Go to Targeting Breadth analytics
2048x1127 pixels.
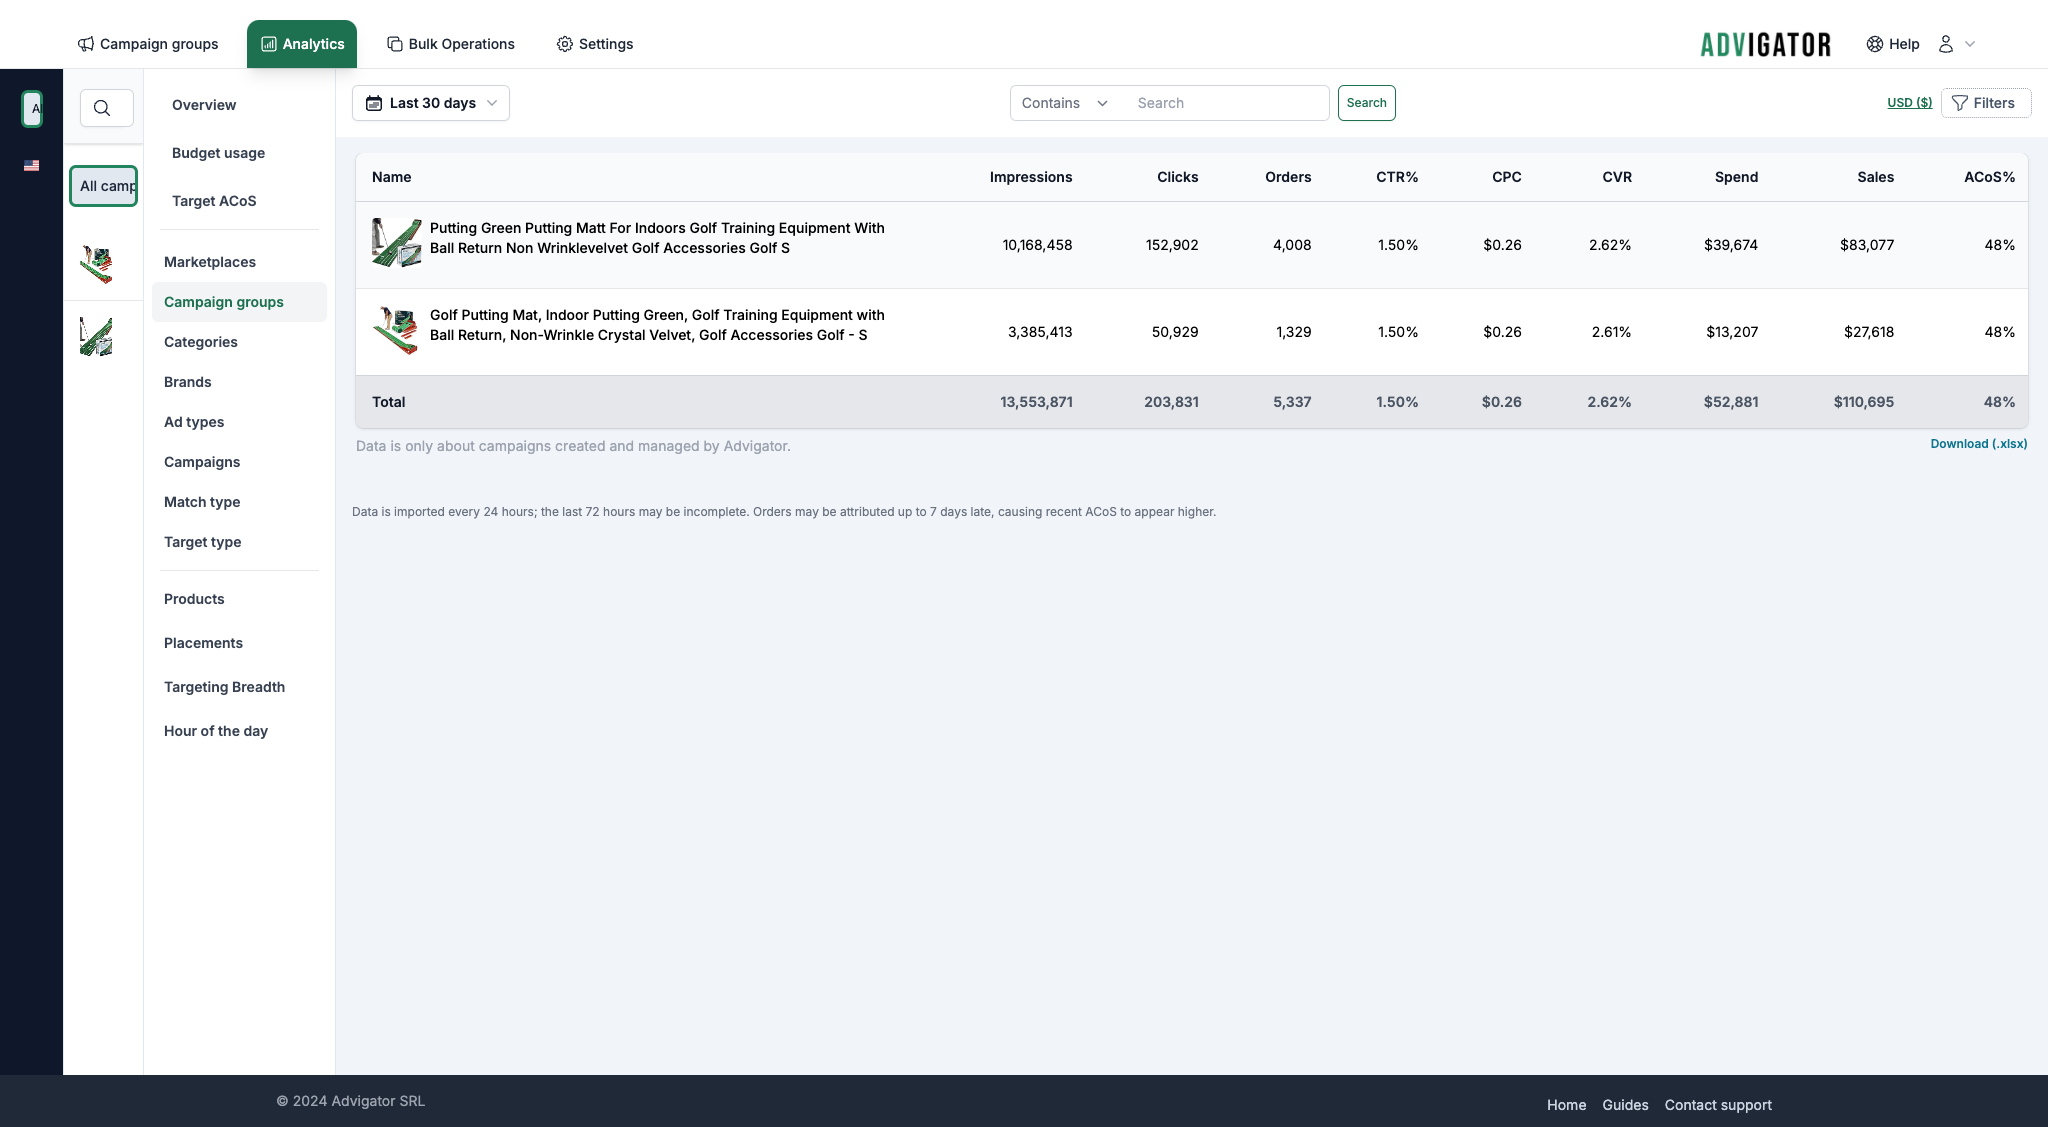pos(224,687)
